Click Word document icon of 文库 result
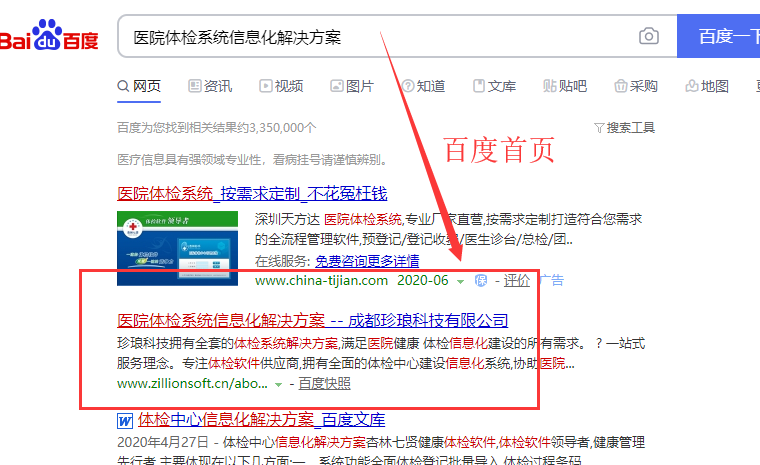The image size is (760, 465). [x=125, y=420]
